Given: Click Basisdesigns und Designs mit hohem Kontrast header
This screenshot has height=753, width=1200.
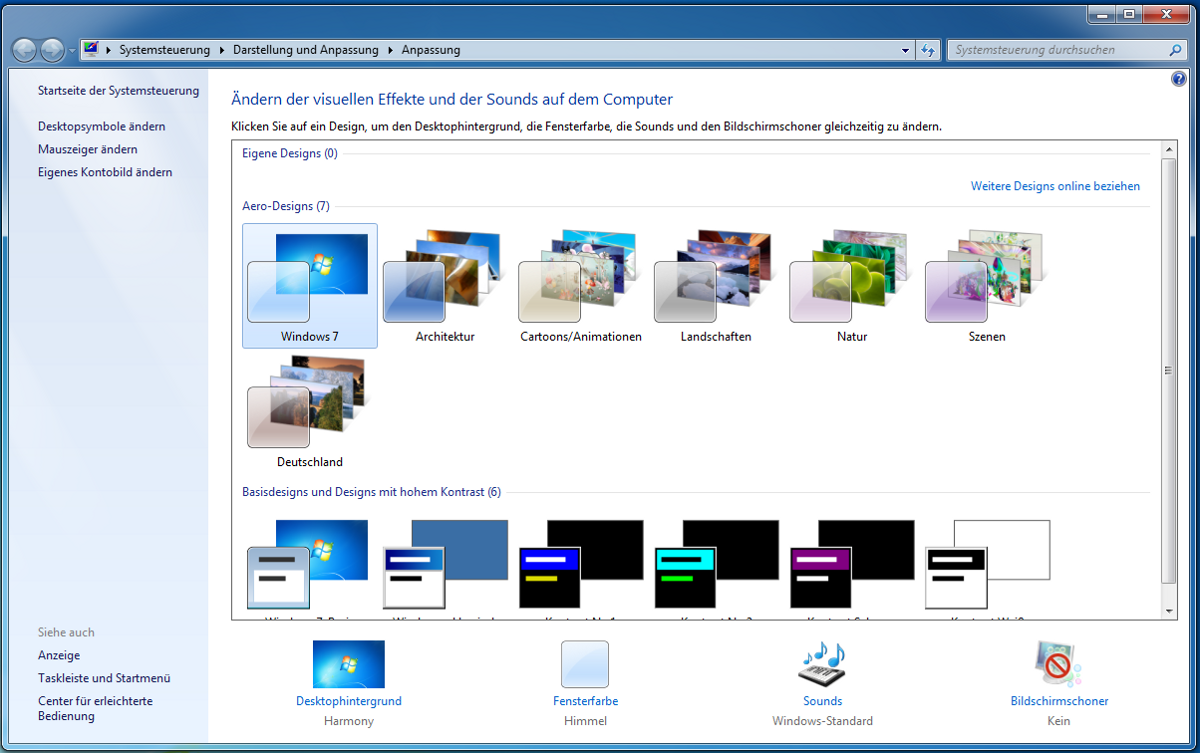Looking at the screenshot, I should 372,492.
